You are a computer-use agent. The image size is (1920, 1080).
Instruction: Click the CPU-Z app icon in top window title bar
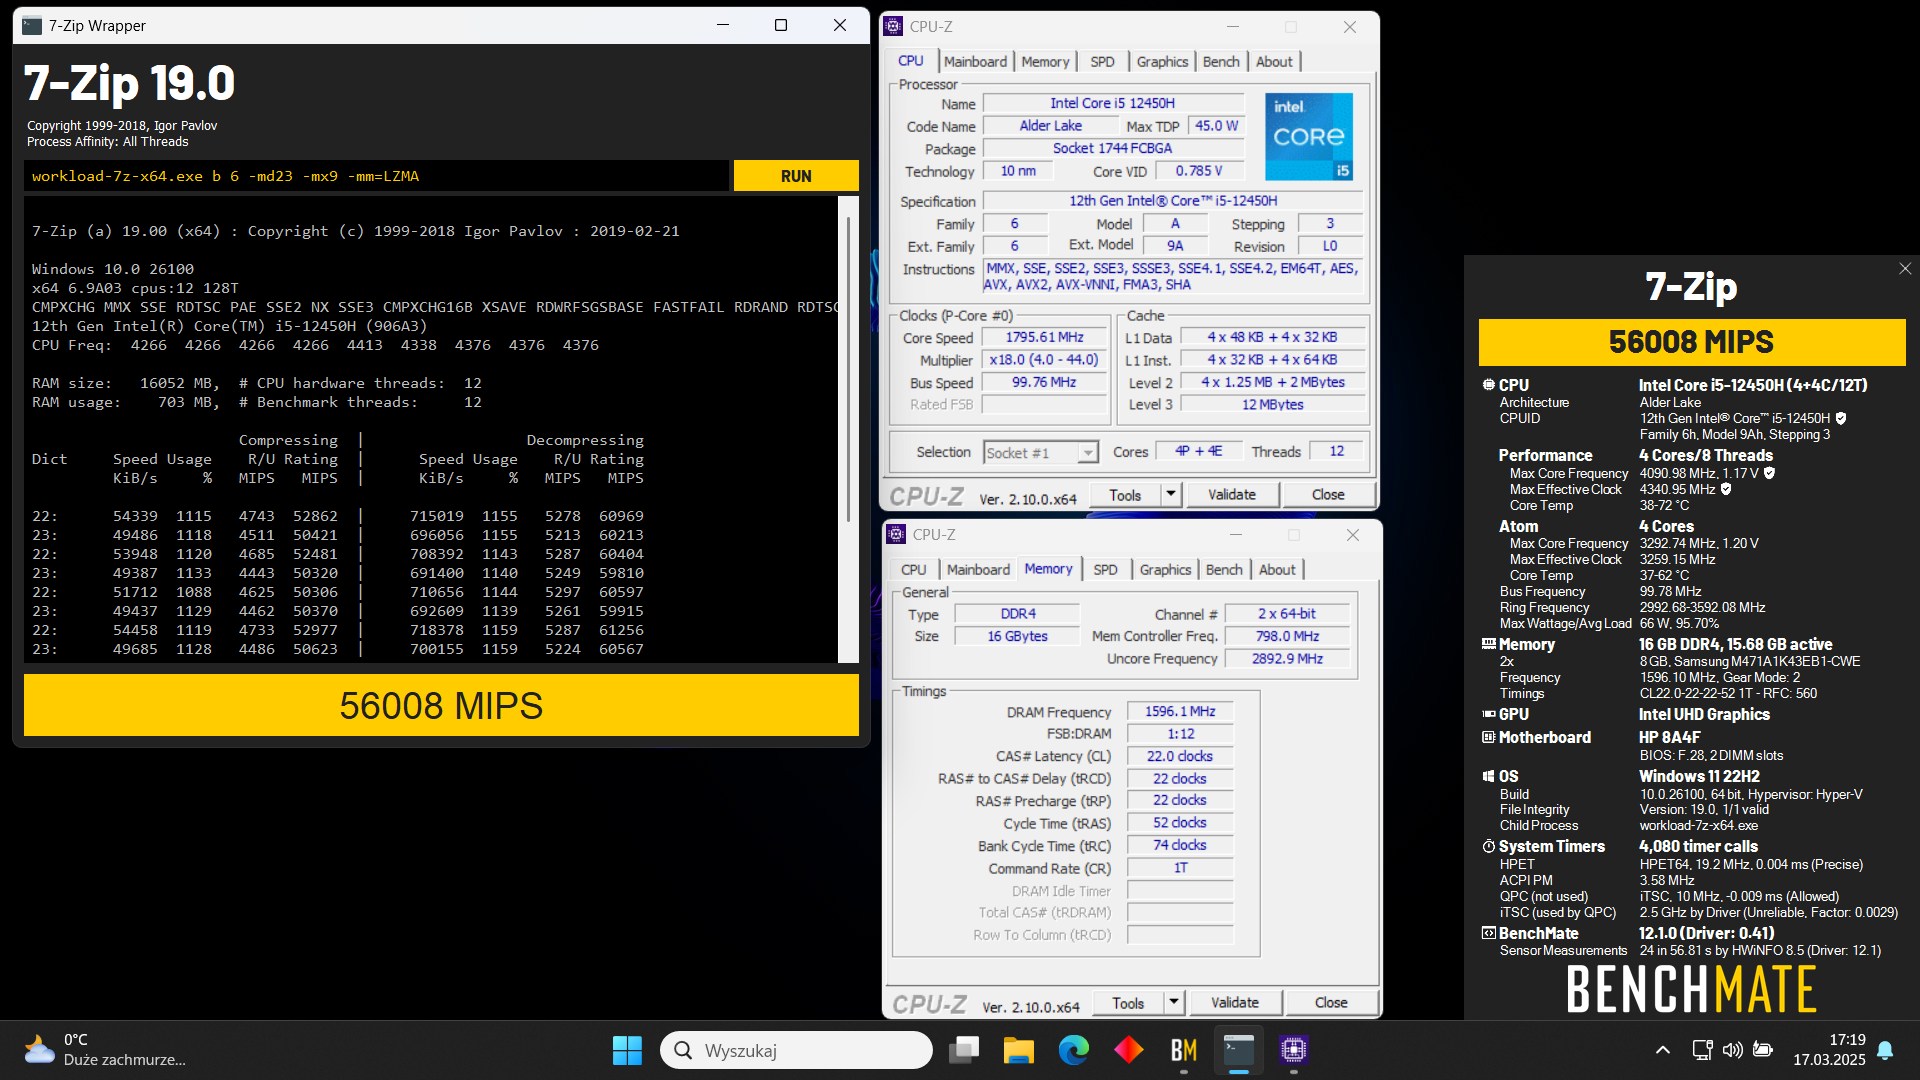click(893, 27)
